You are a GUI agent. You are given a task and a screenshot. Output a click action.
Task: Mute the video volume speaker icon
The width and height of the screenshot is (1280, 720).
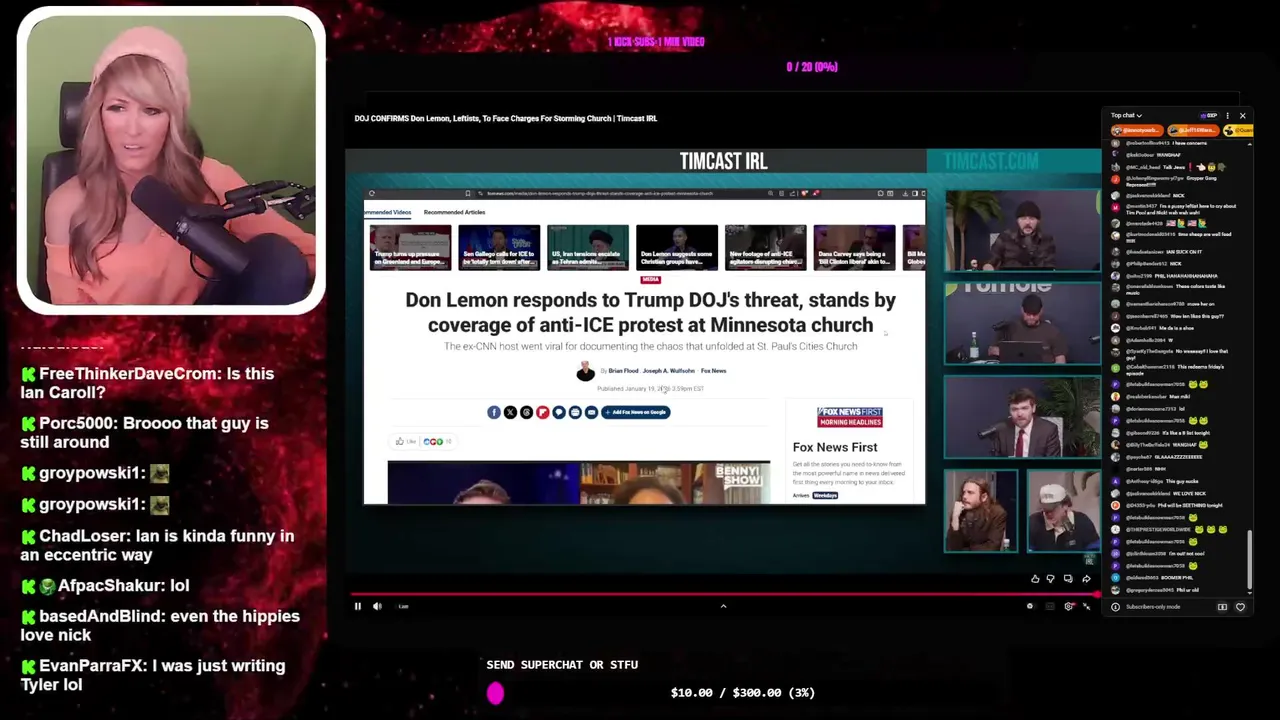(x=377, y=606)
